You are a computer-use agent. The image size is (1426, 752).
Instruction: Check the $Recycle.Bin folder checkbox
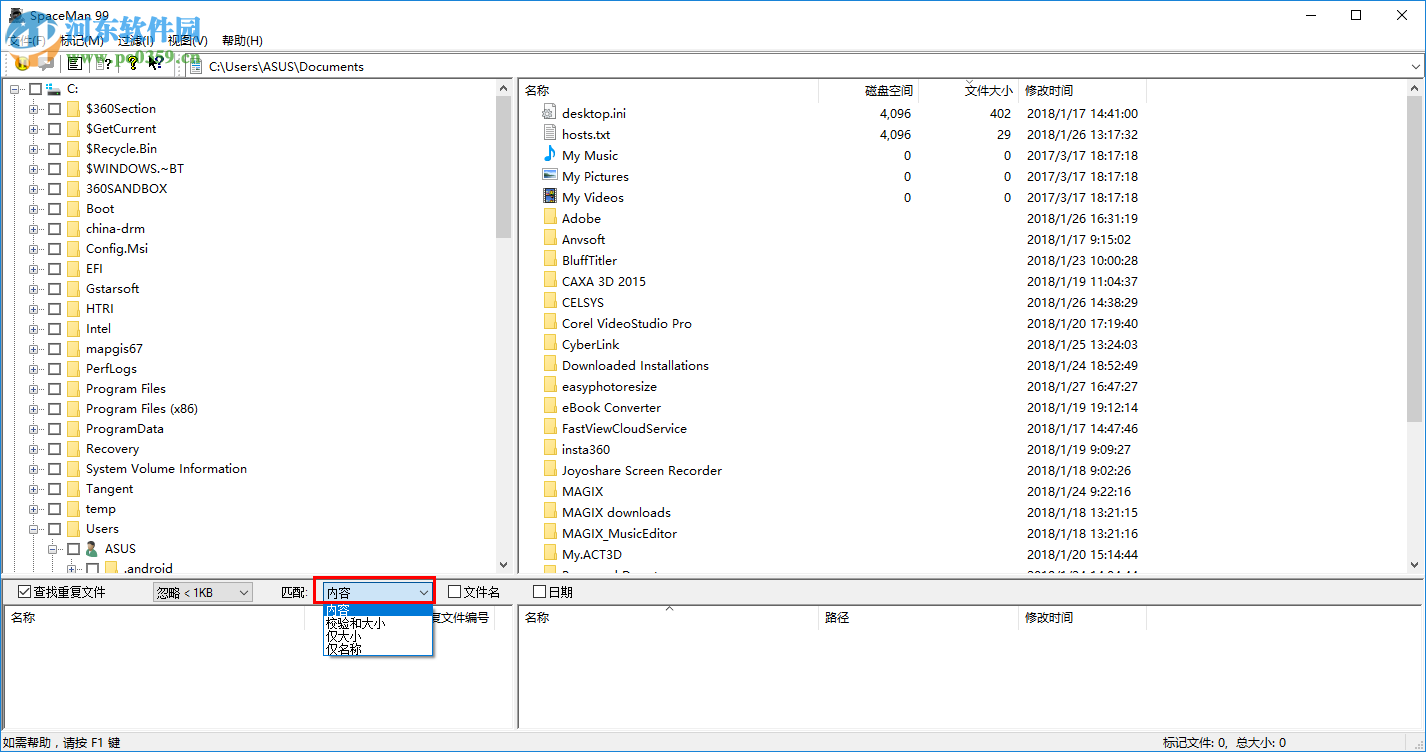click(x=54, y=149)
